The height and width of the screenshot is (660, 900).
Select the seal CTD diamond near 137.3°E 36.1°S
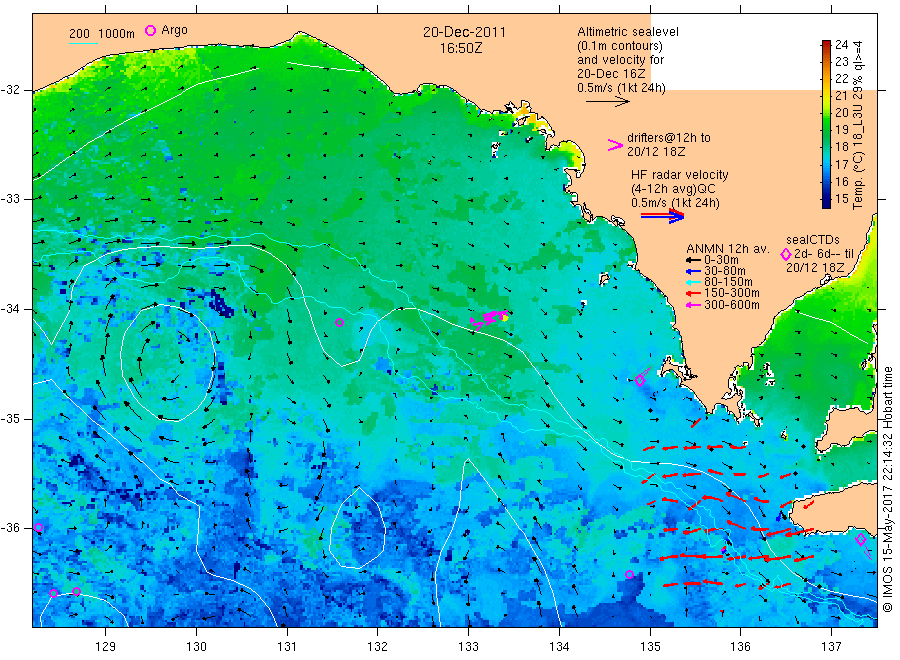click(x=860, y=539)
